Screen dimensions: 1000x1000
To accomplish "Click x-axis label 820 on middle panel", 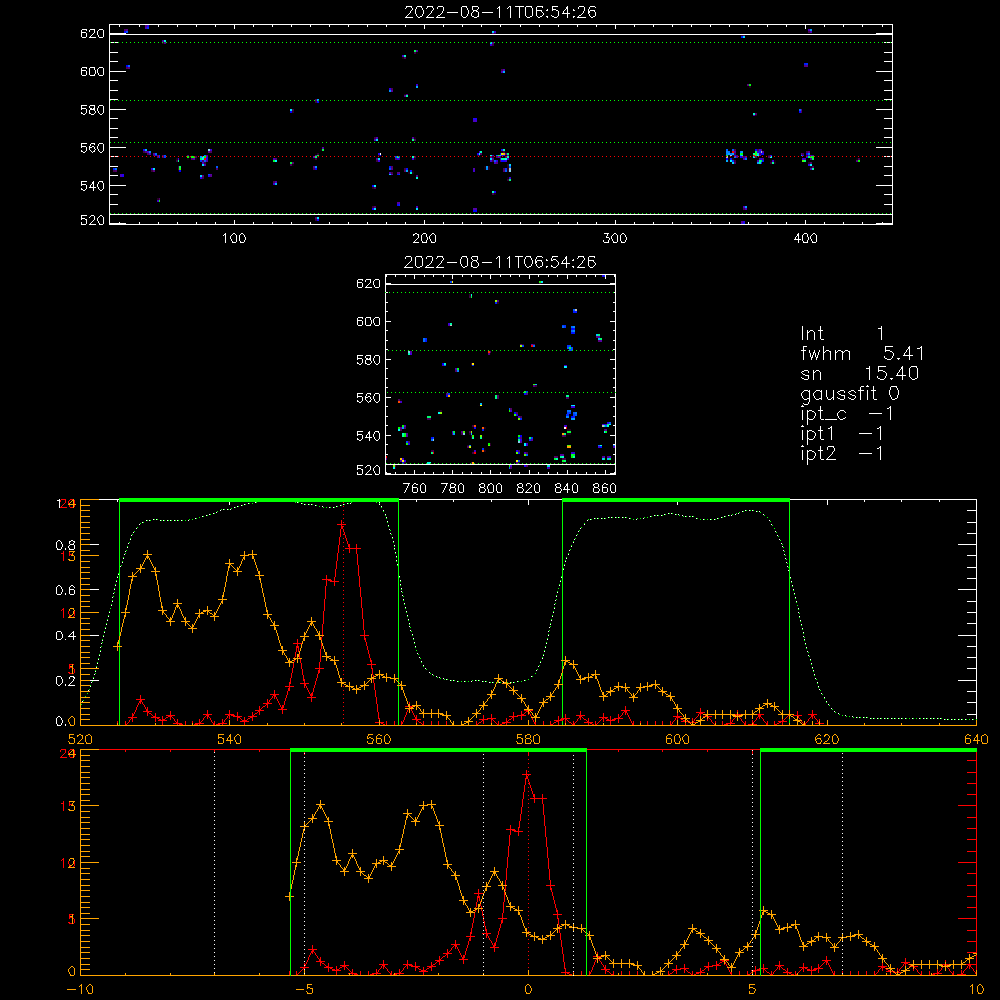I will click(x=529, y=489).
